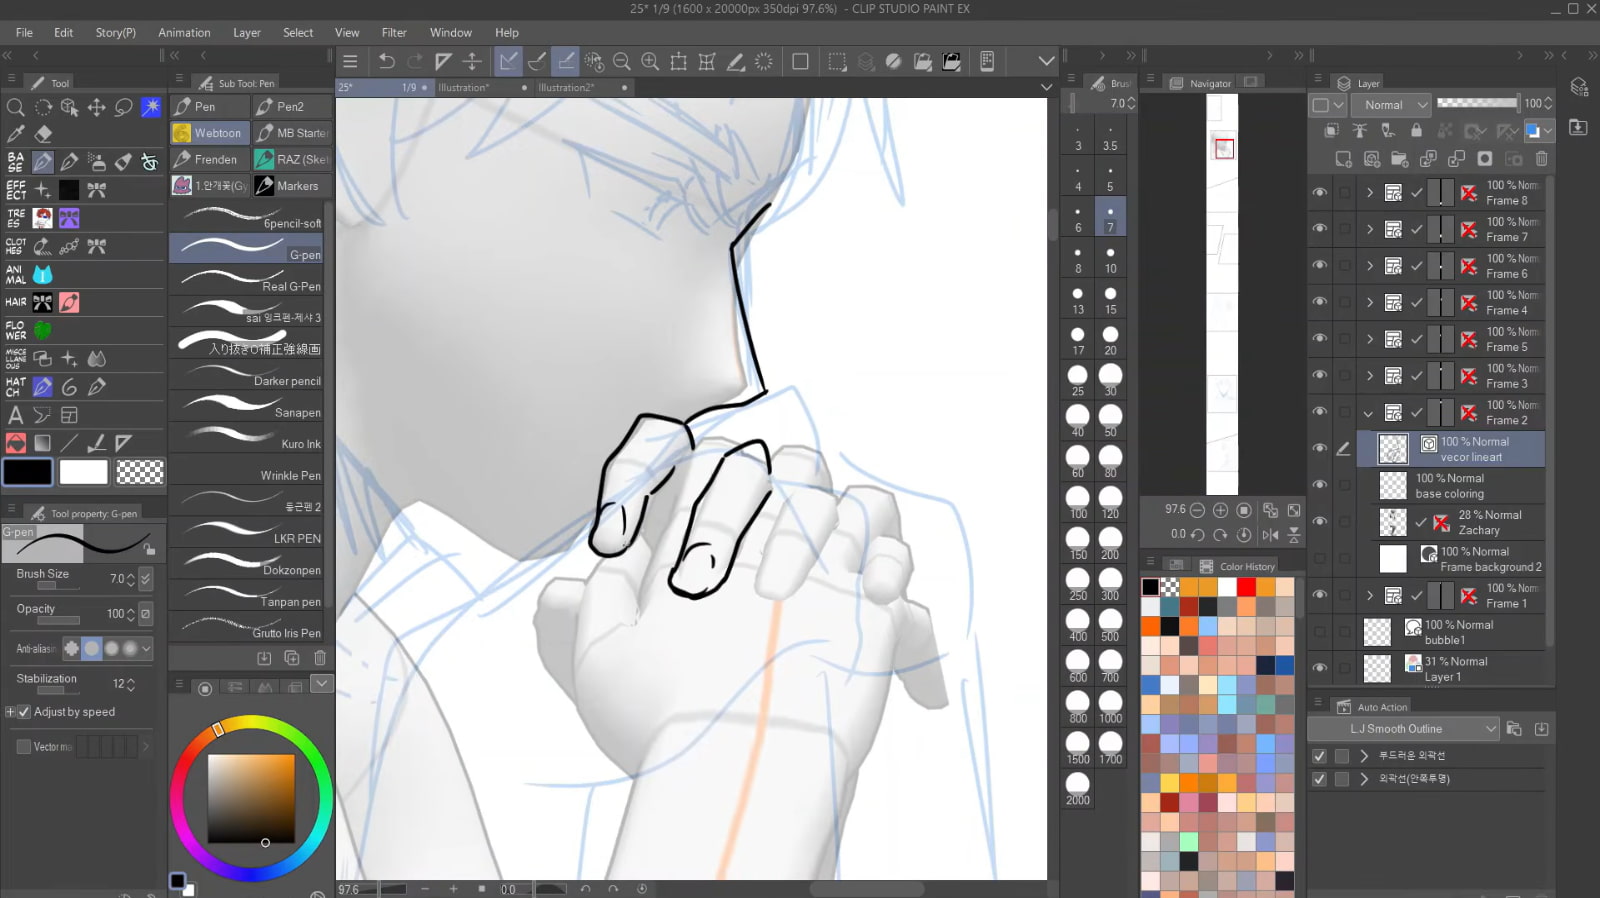The height and width of the screenshot is (898, 1600).
Task: Select the Zoom magnifier tool
Action: 15,107
